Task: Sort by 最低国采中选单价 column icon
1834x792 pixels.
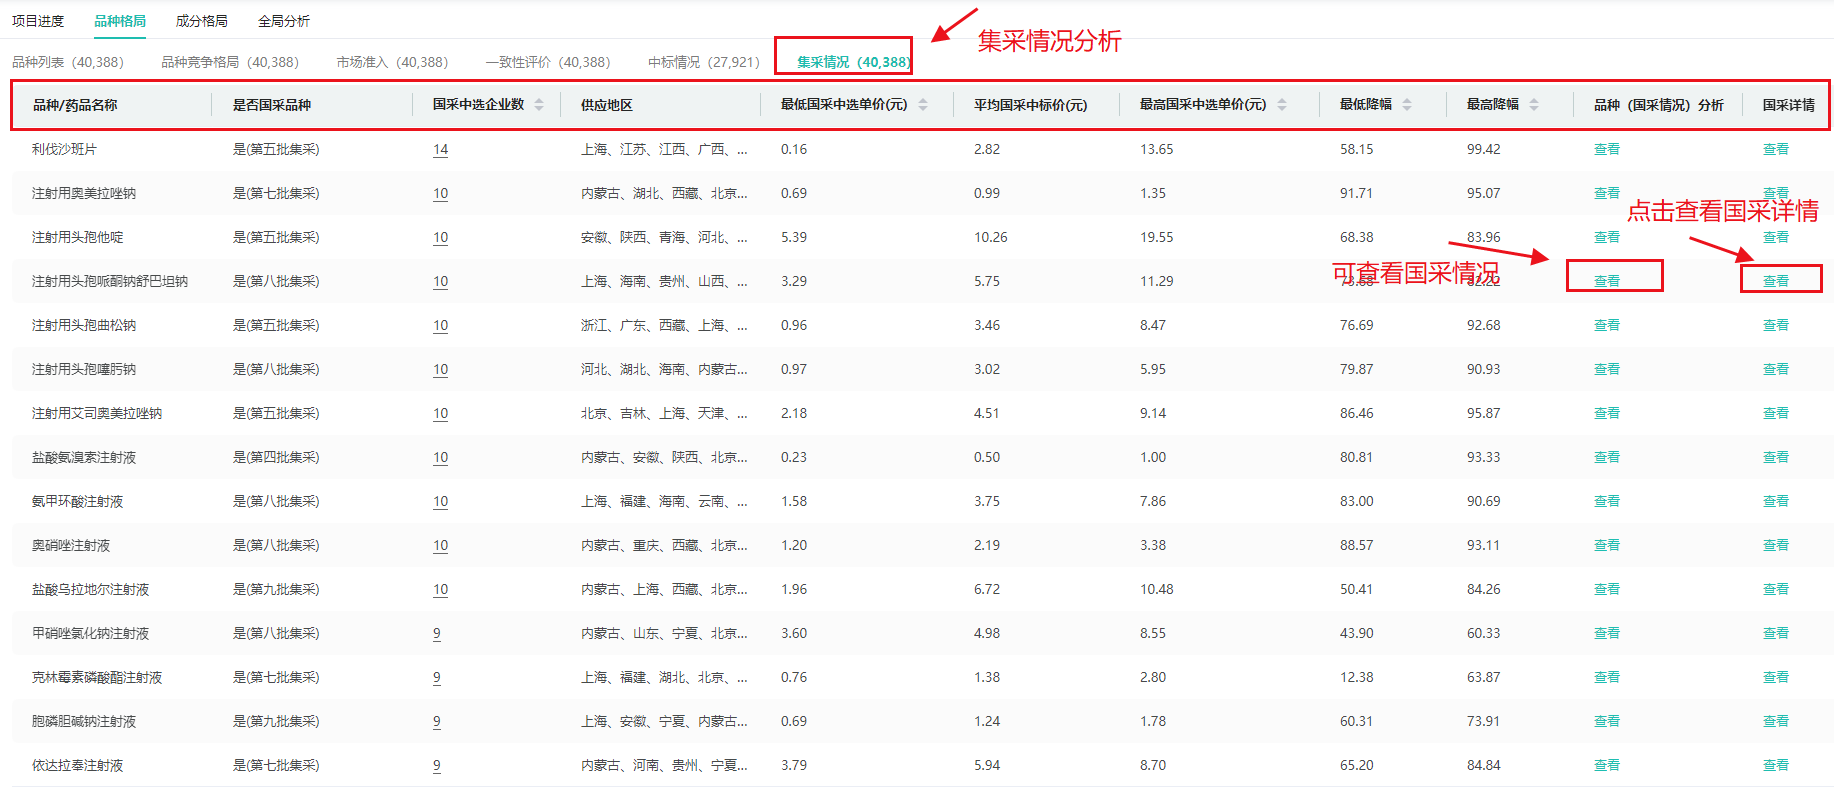Action: 922,105
